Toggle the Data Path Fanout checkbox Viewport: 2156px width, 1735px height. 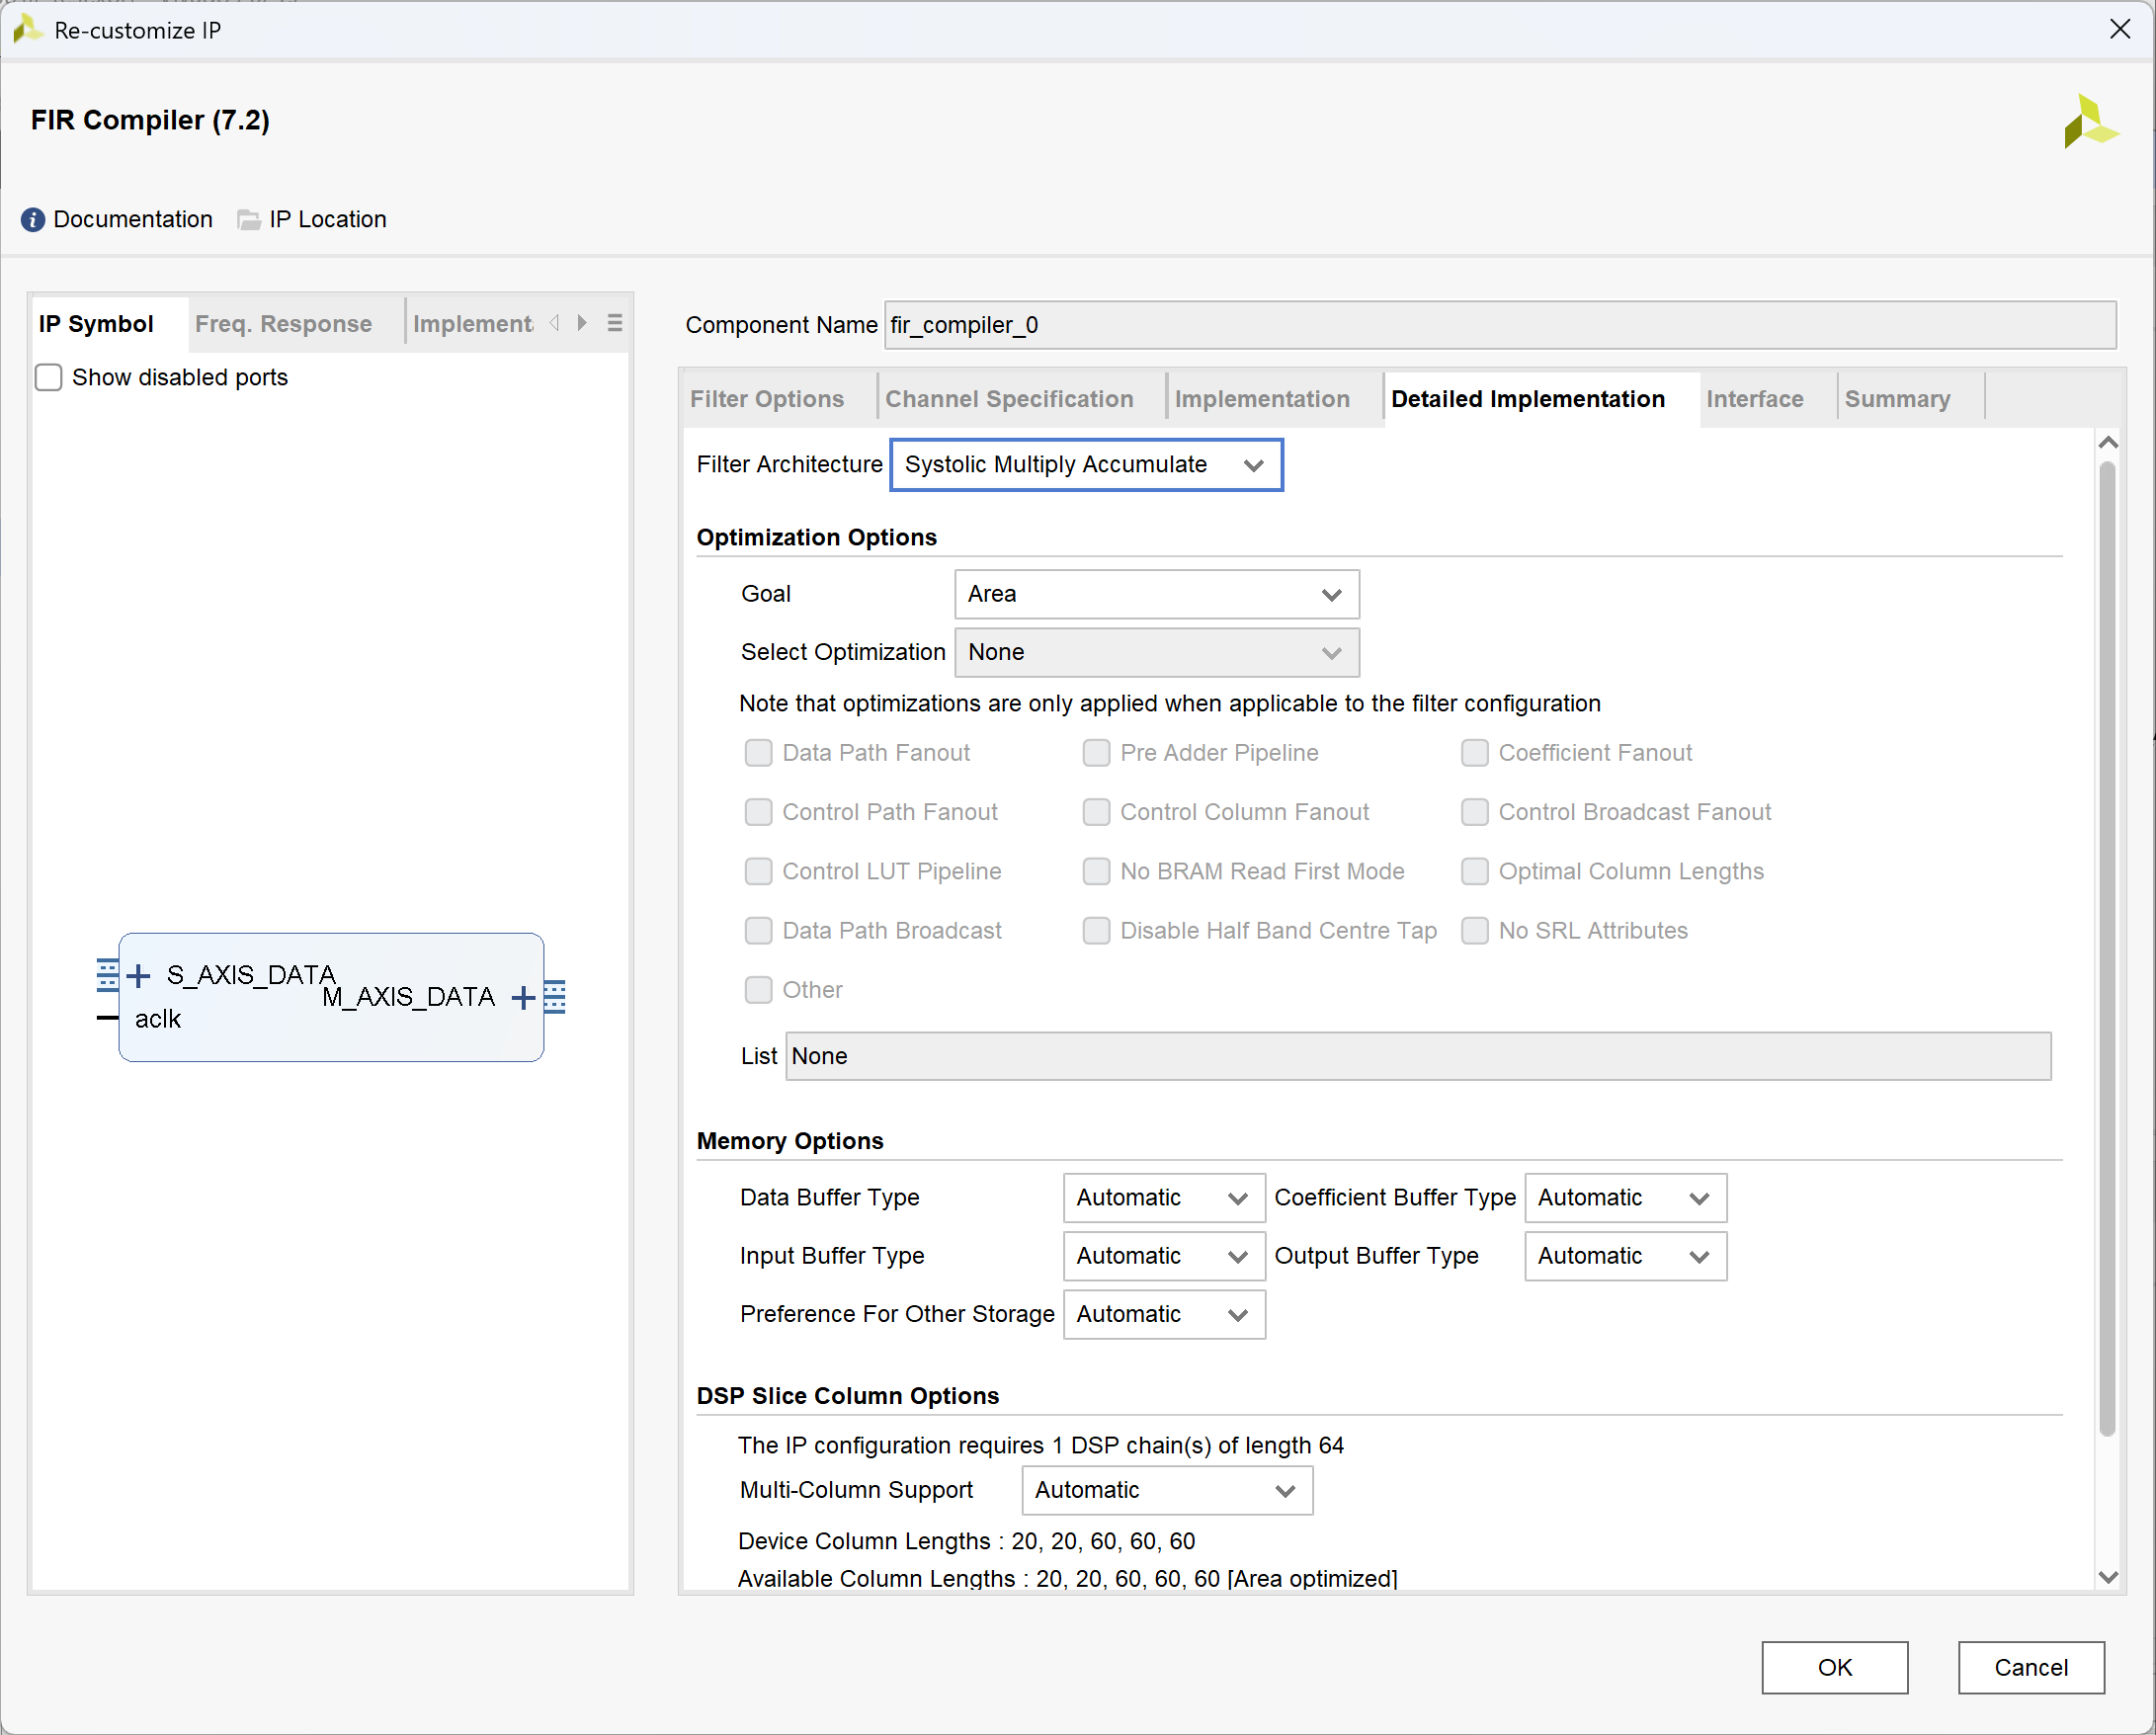coord(758,752)
